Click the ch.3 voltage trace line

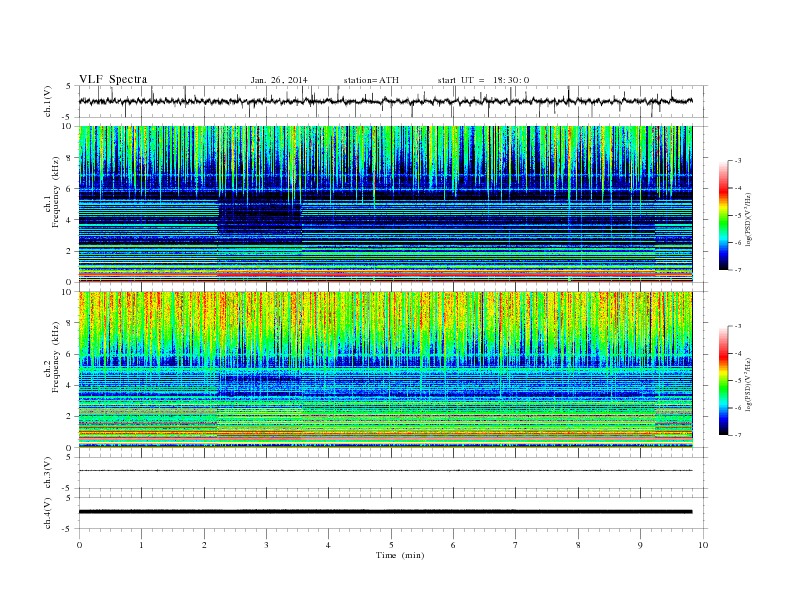pos(385,471)
